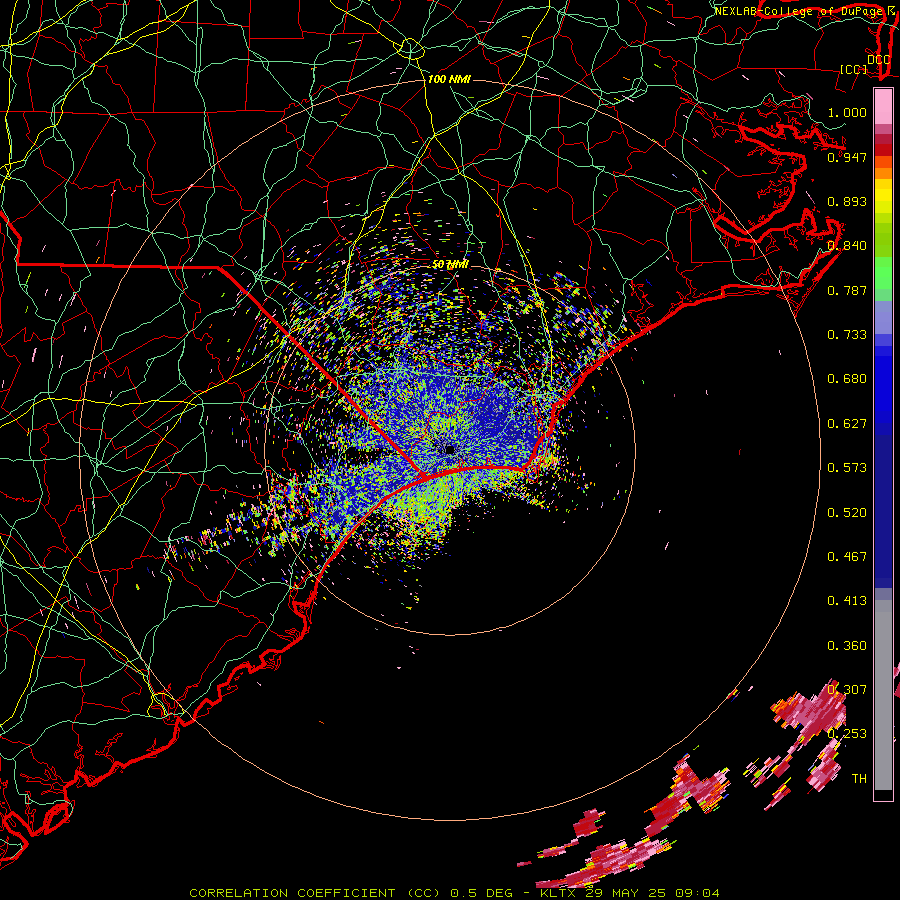This screenshot has height=900, width=900.
Task: Click the gray segment of the color bar
Action: tap(883, 695)
